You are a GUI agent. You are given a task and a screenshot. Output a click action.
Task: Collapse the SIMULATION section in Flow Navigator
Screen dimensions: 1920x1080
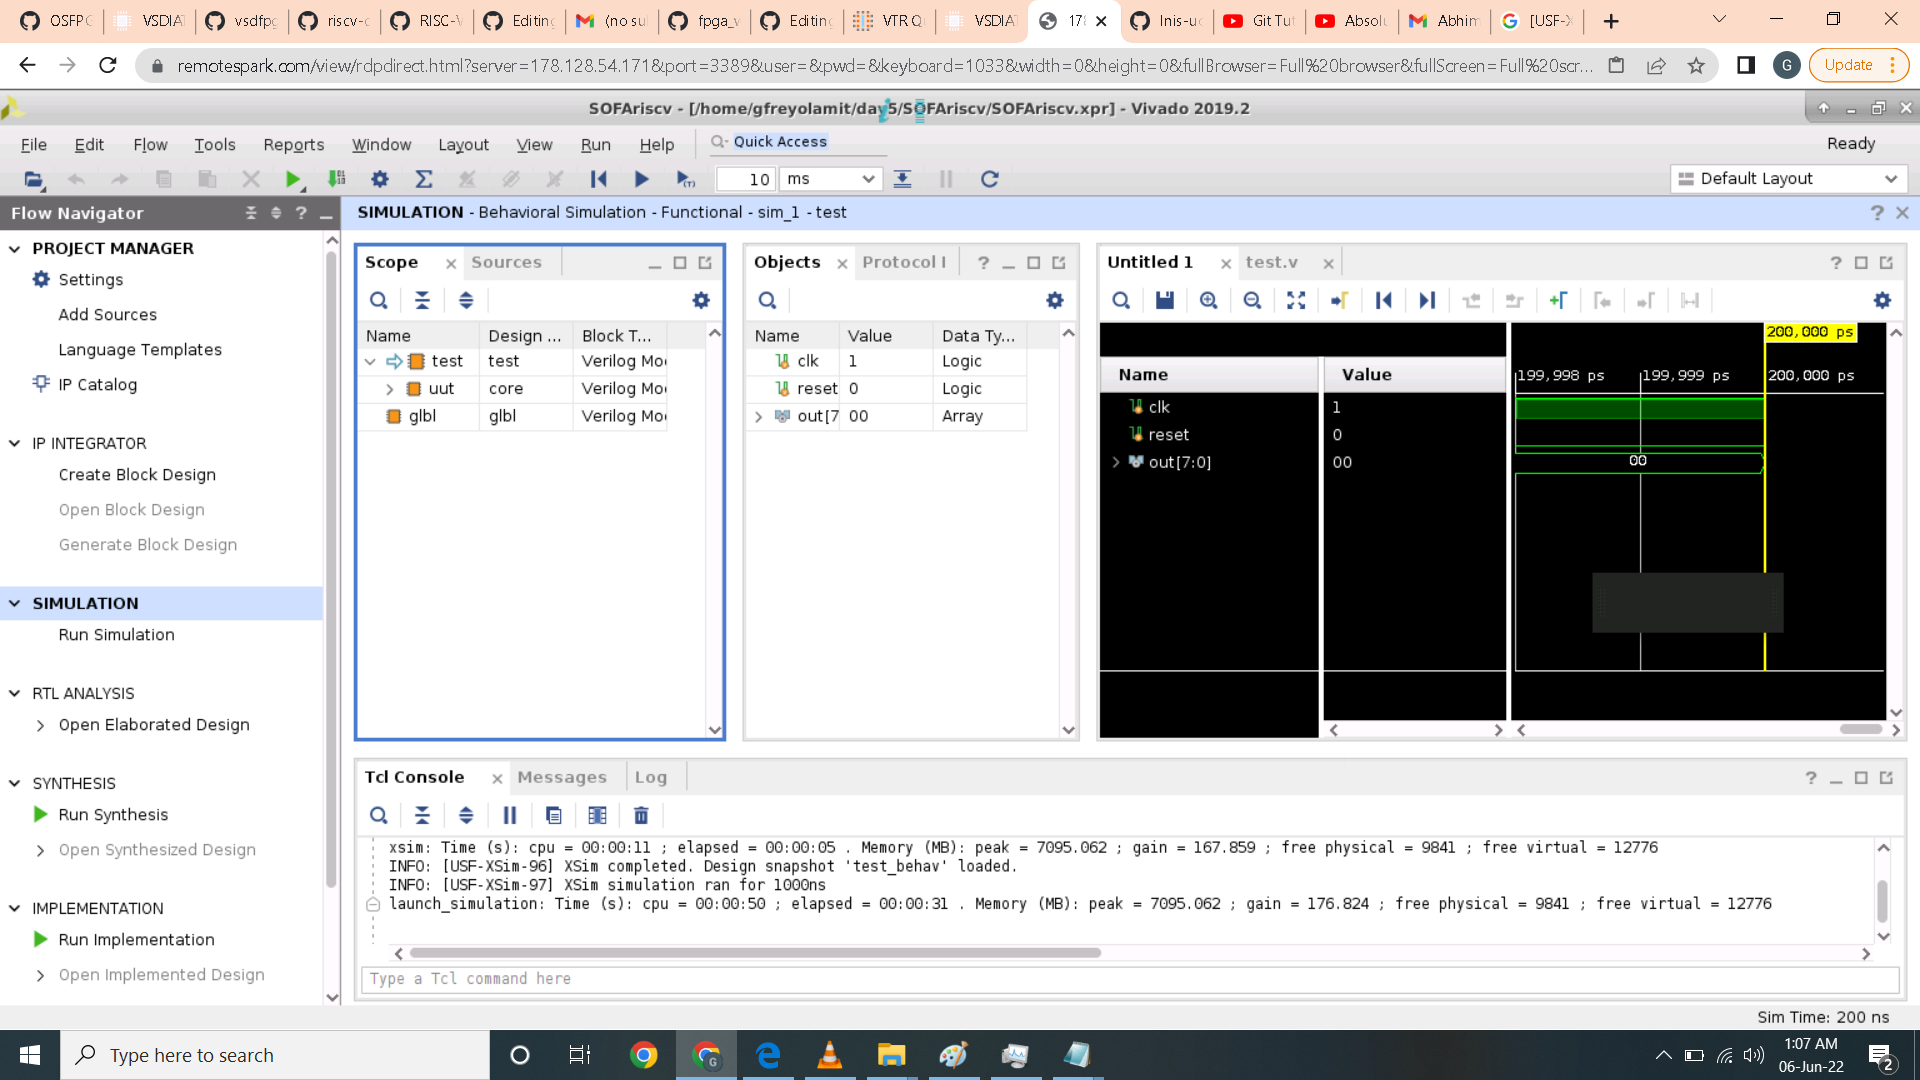[x=15, y=603]
